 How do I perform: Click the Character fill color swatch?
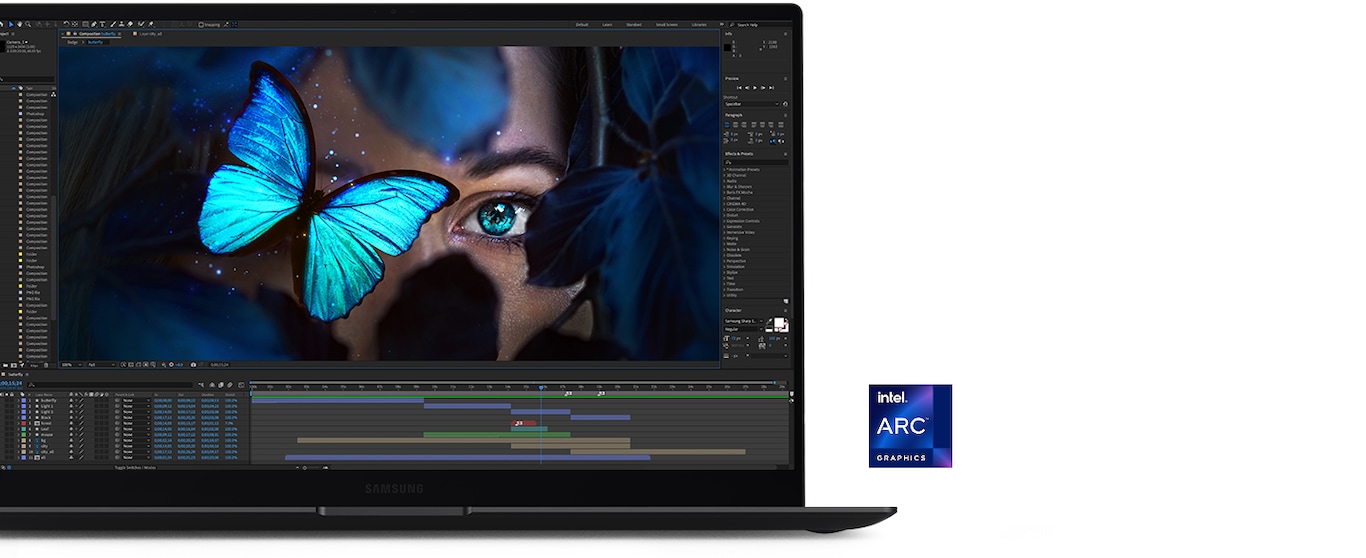click(x=779, y=323)
